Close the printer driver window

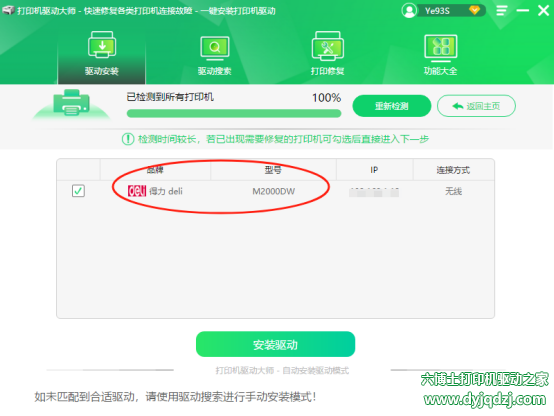[x=543, y=11]
